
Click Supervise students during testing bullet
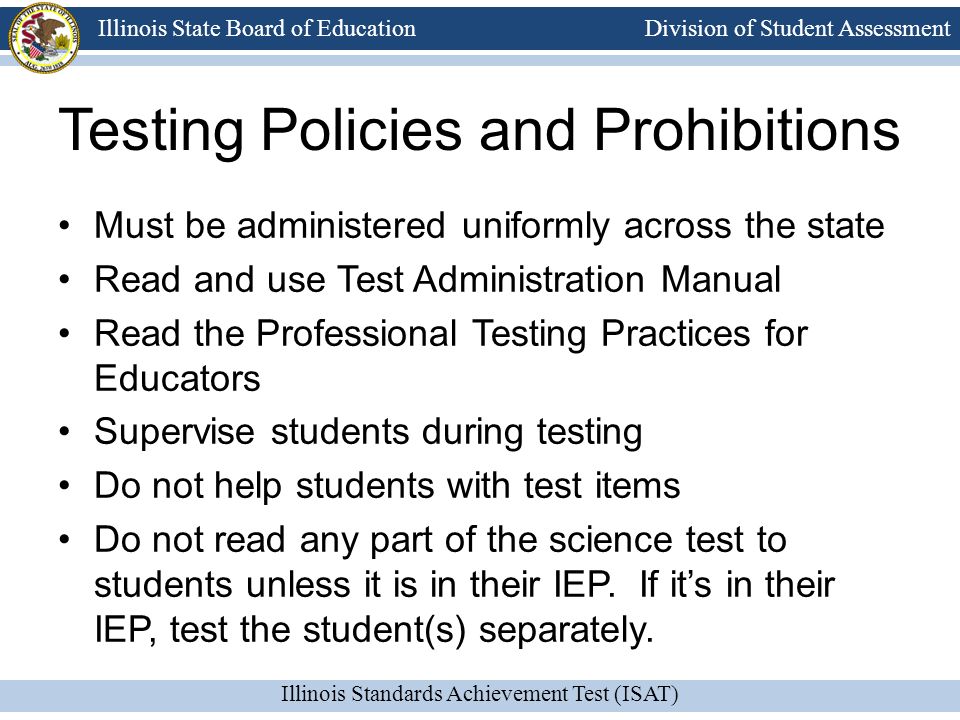coord(368,432)
